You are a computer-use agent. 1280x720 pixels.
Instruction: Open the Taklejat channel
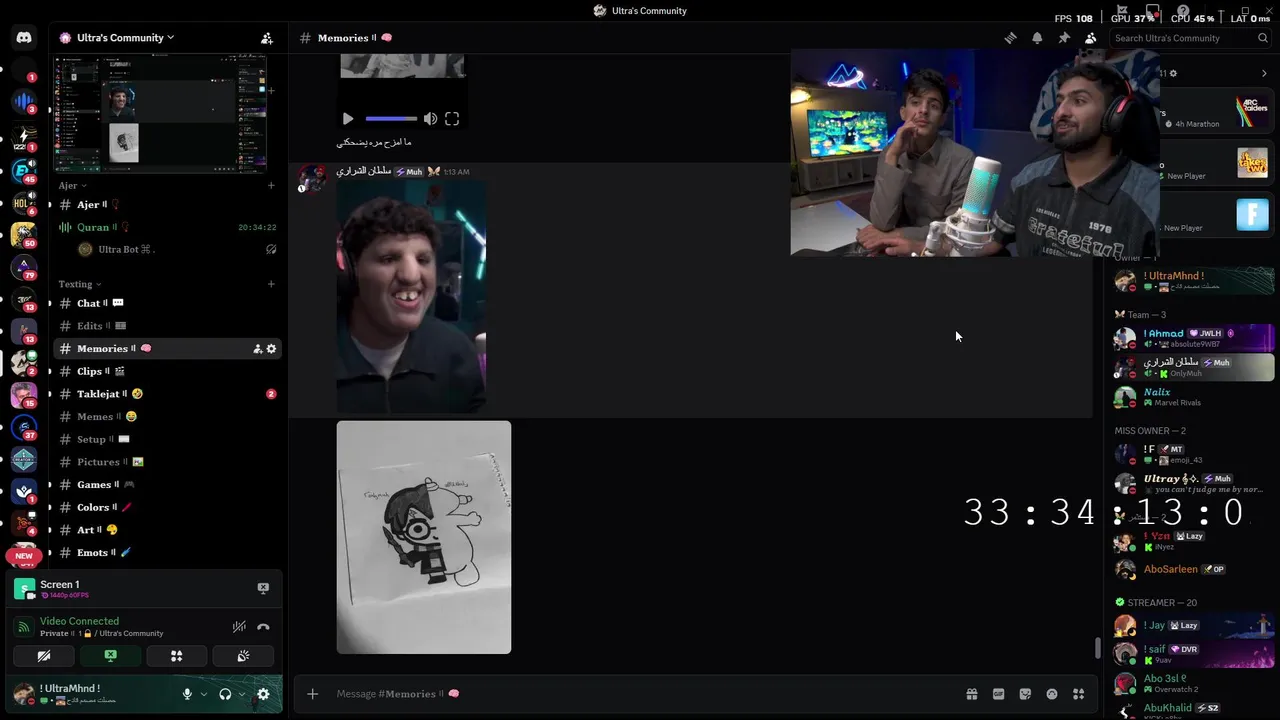point(167,394)
